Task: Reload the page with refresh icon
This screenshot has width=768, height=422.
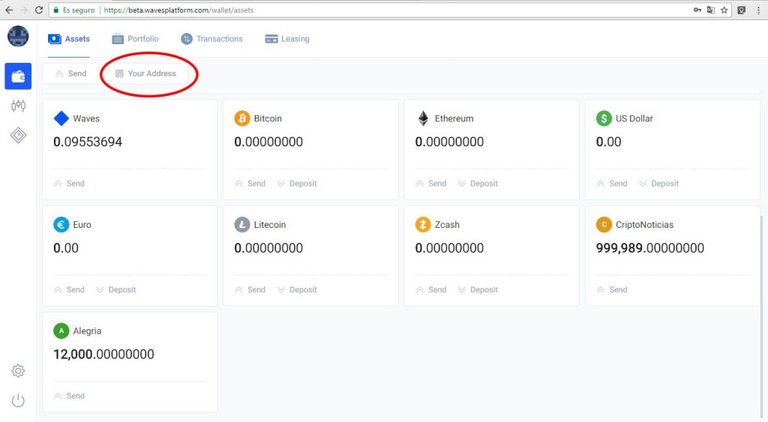Action: pos(39,10)
